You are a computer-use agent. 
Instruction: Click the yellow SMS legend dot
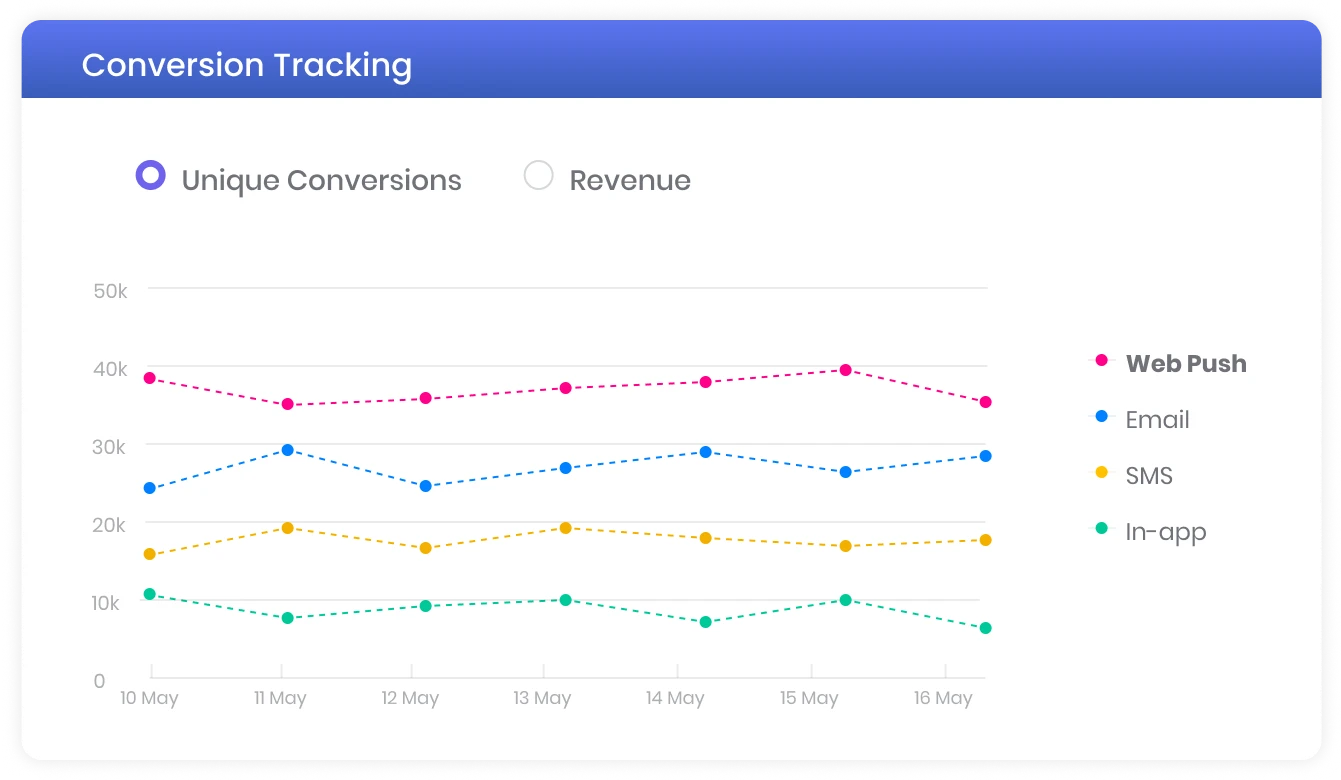coord(1102,472)
